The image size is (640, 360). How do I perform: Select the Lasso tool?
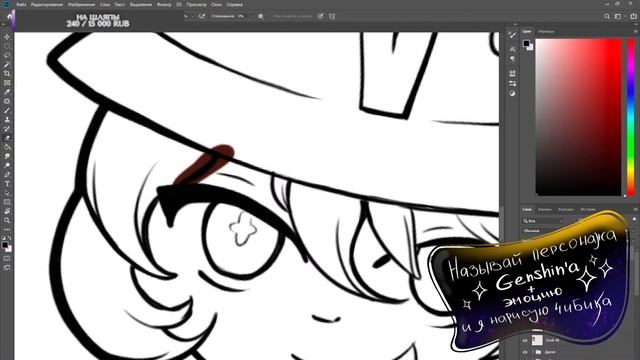7,55
